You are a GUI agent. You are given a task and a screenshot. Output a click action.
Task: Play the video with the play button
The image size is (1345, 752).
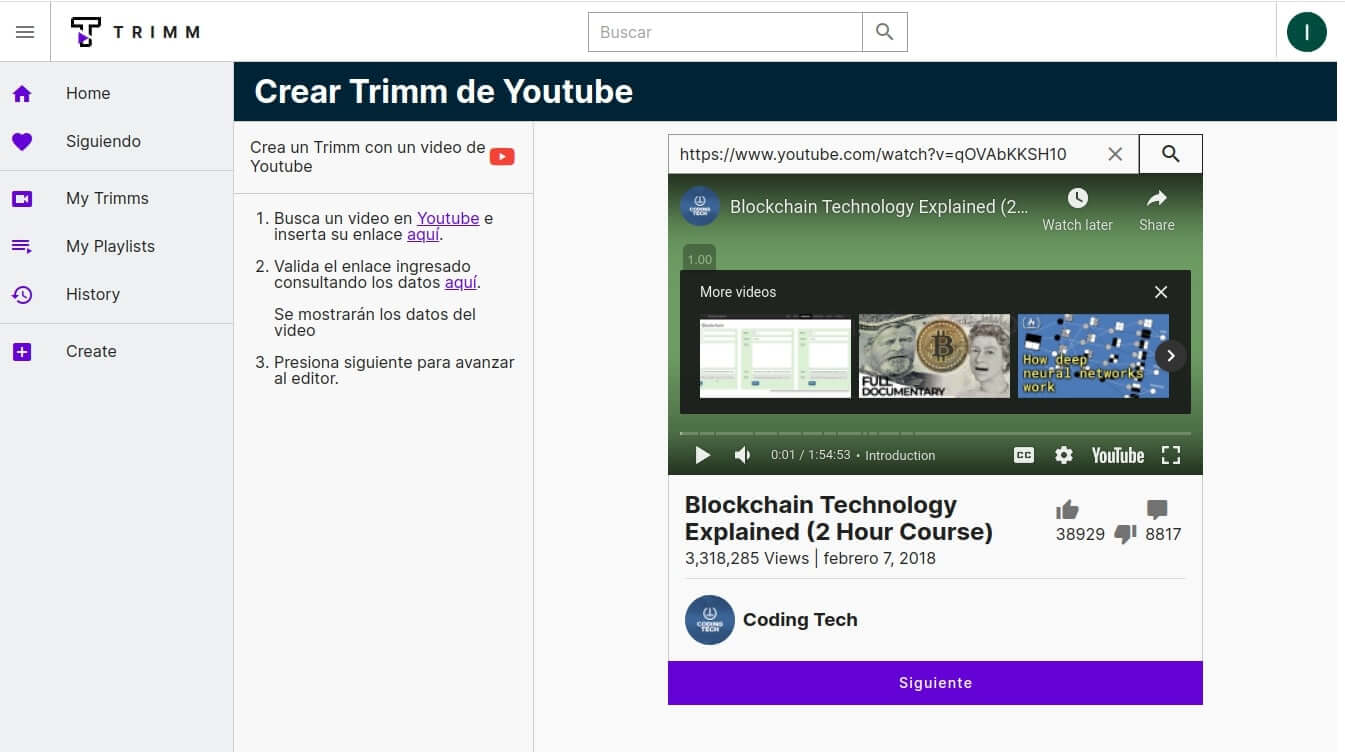(x=702, y=455)
